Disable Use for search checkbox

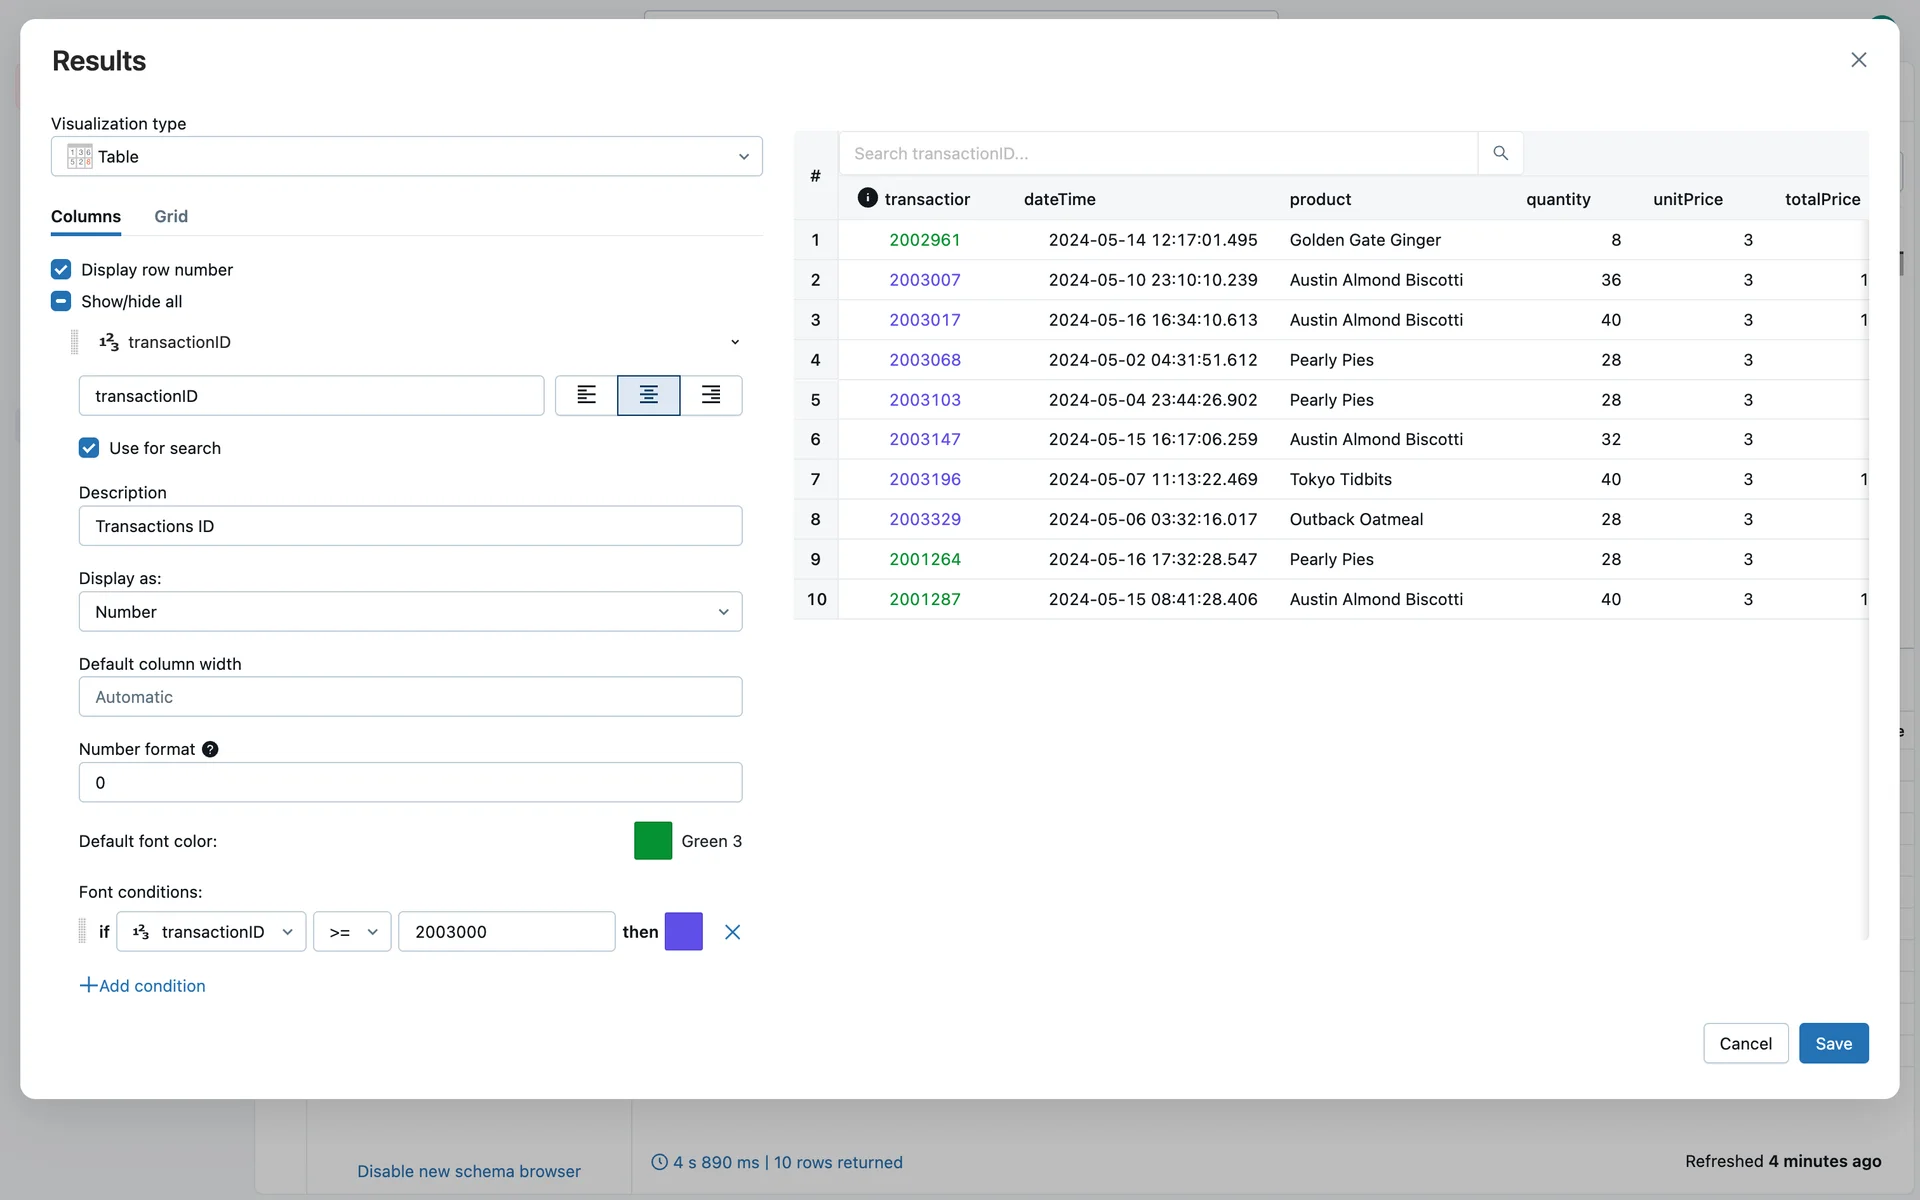pyautogui.click(x=89, y=448)
